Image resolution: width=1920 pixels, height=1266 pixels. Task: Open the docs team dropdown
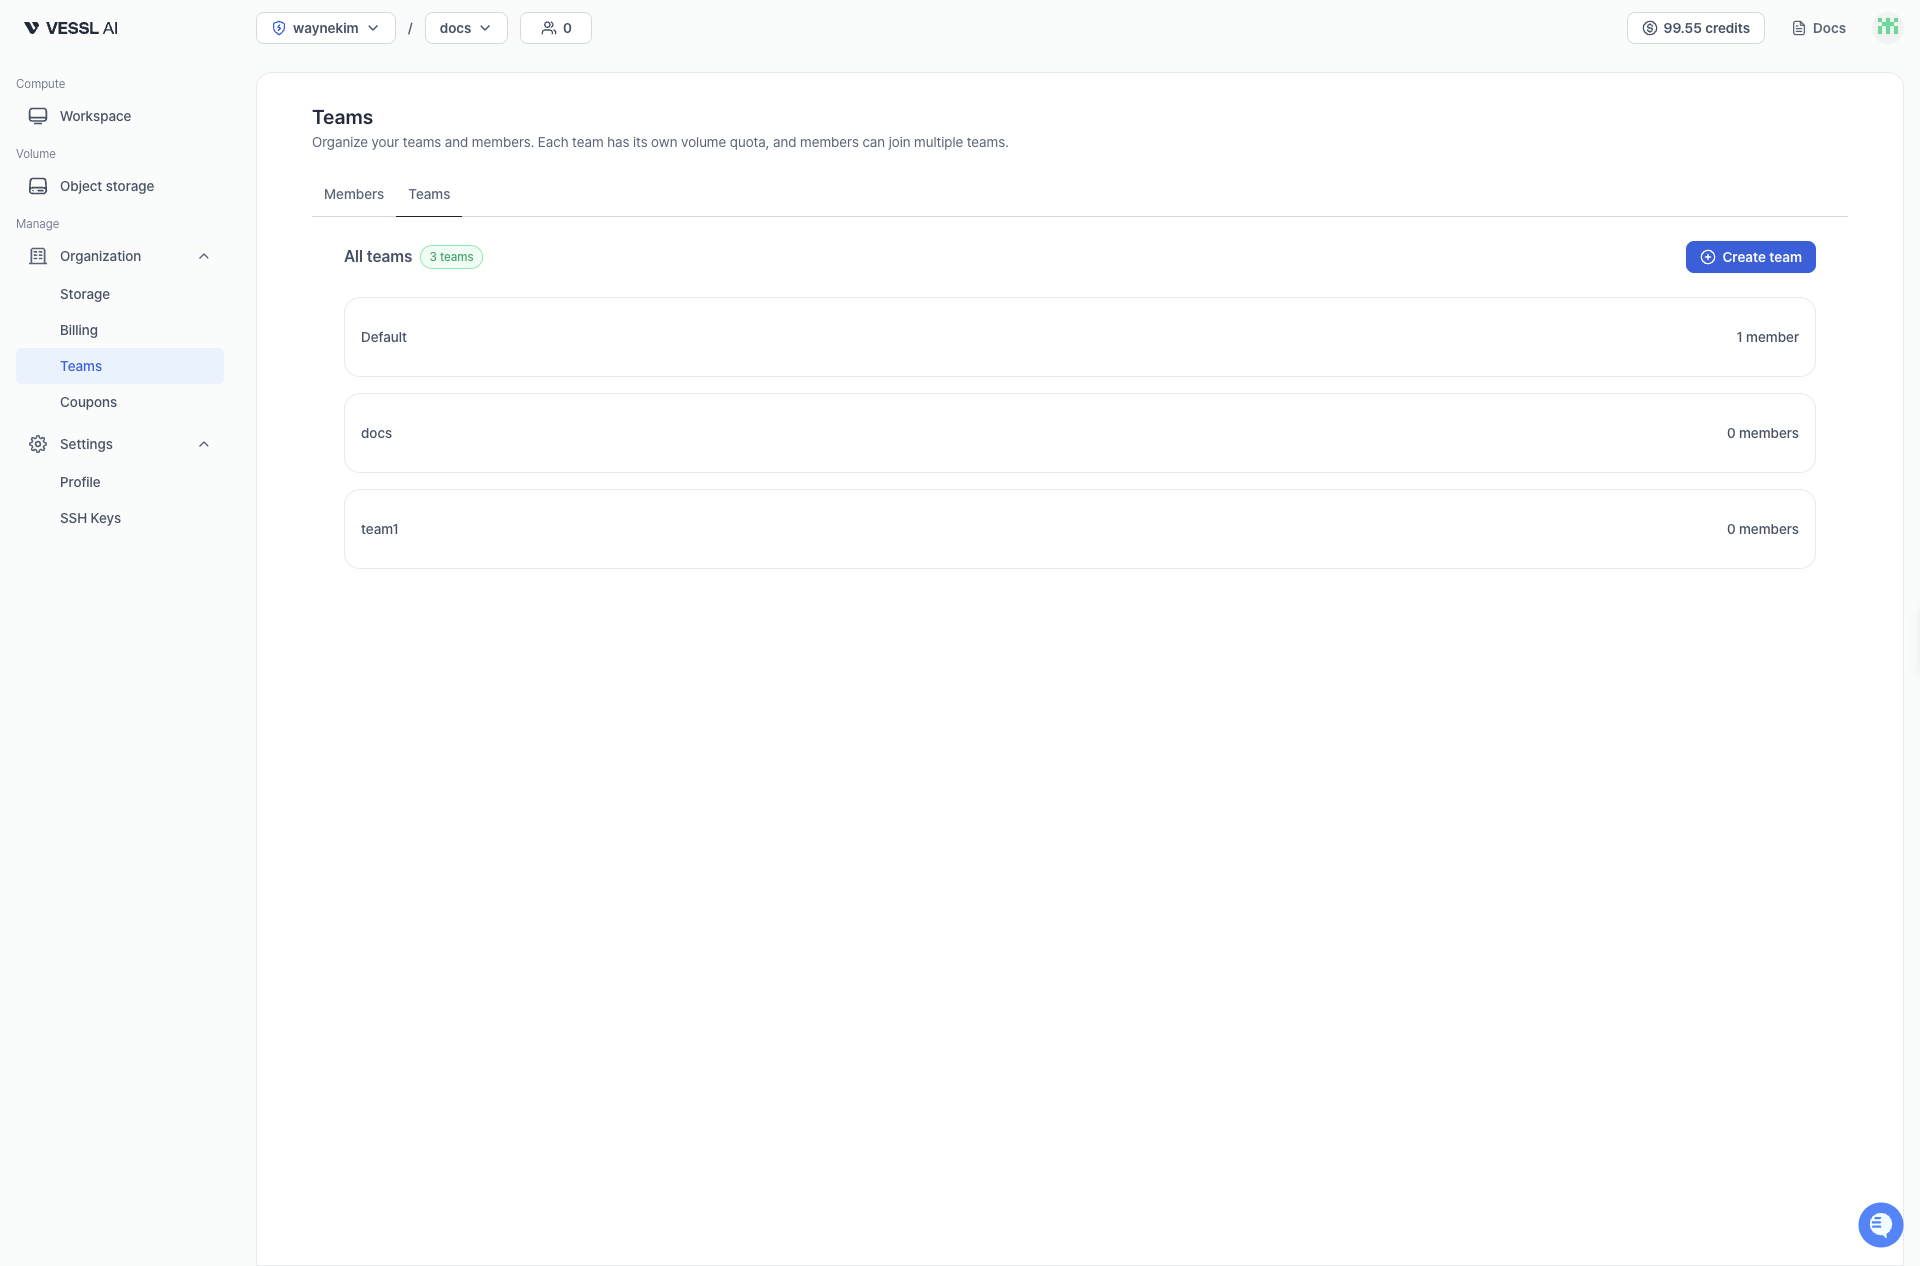pos(466,28)
